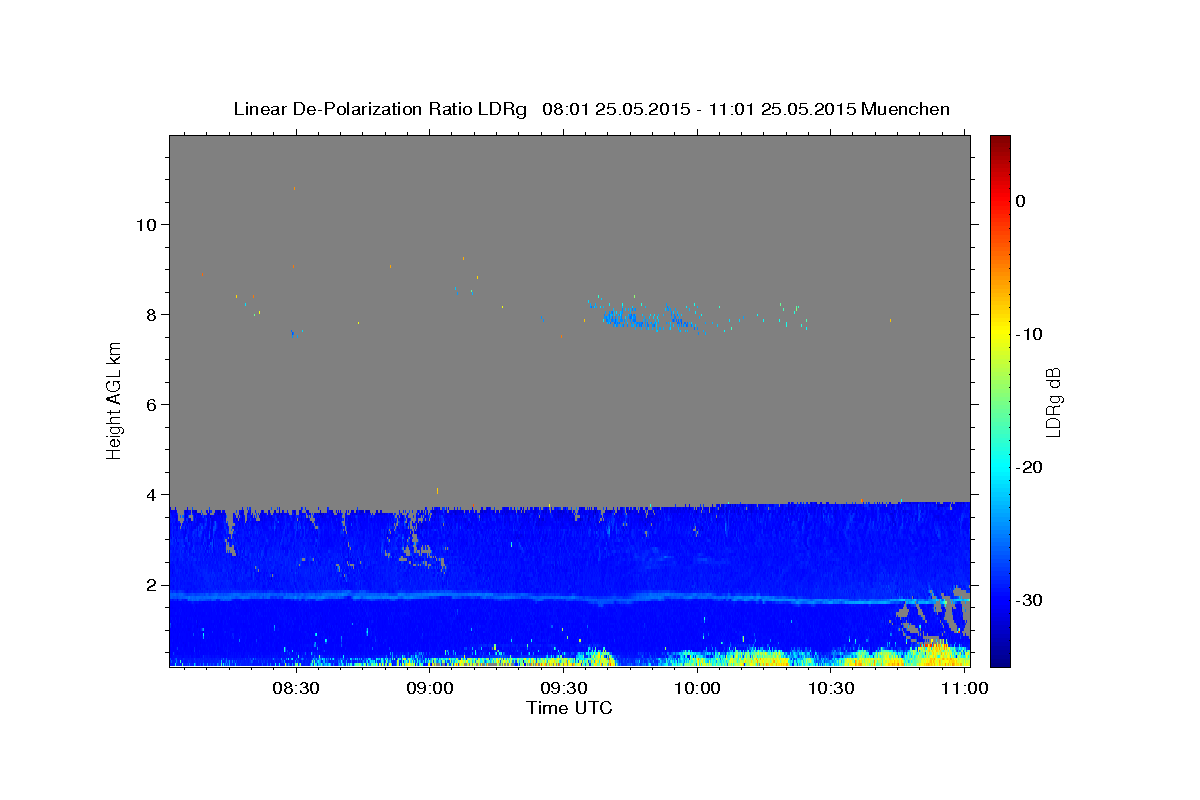
Task: Click the 09:00 time tick label
Action: (430, 689)
